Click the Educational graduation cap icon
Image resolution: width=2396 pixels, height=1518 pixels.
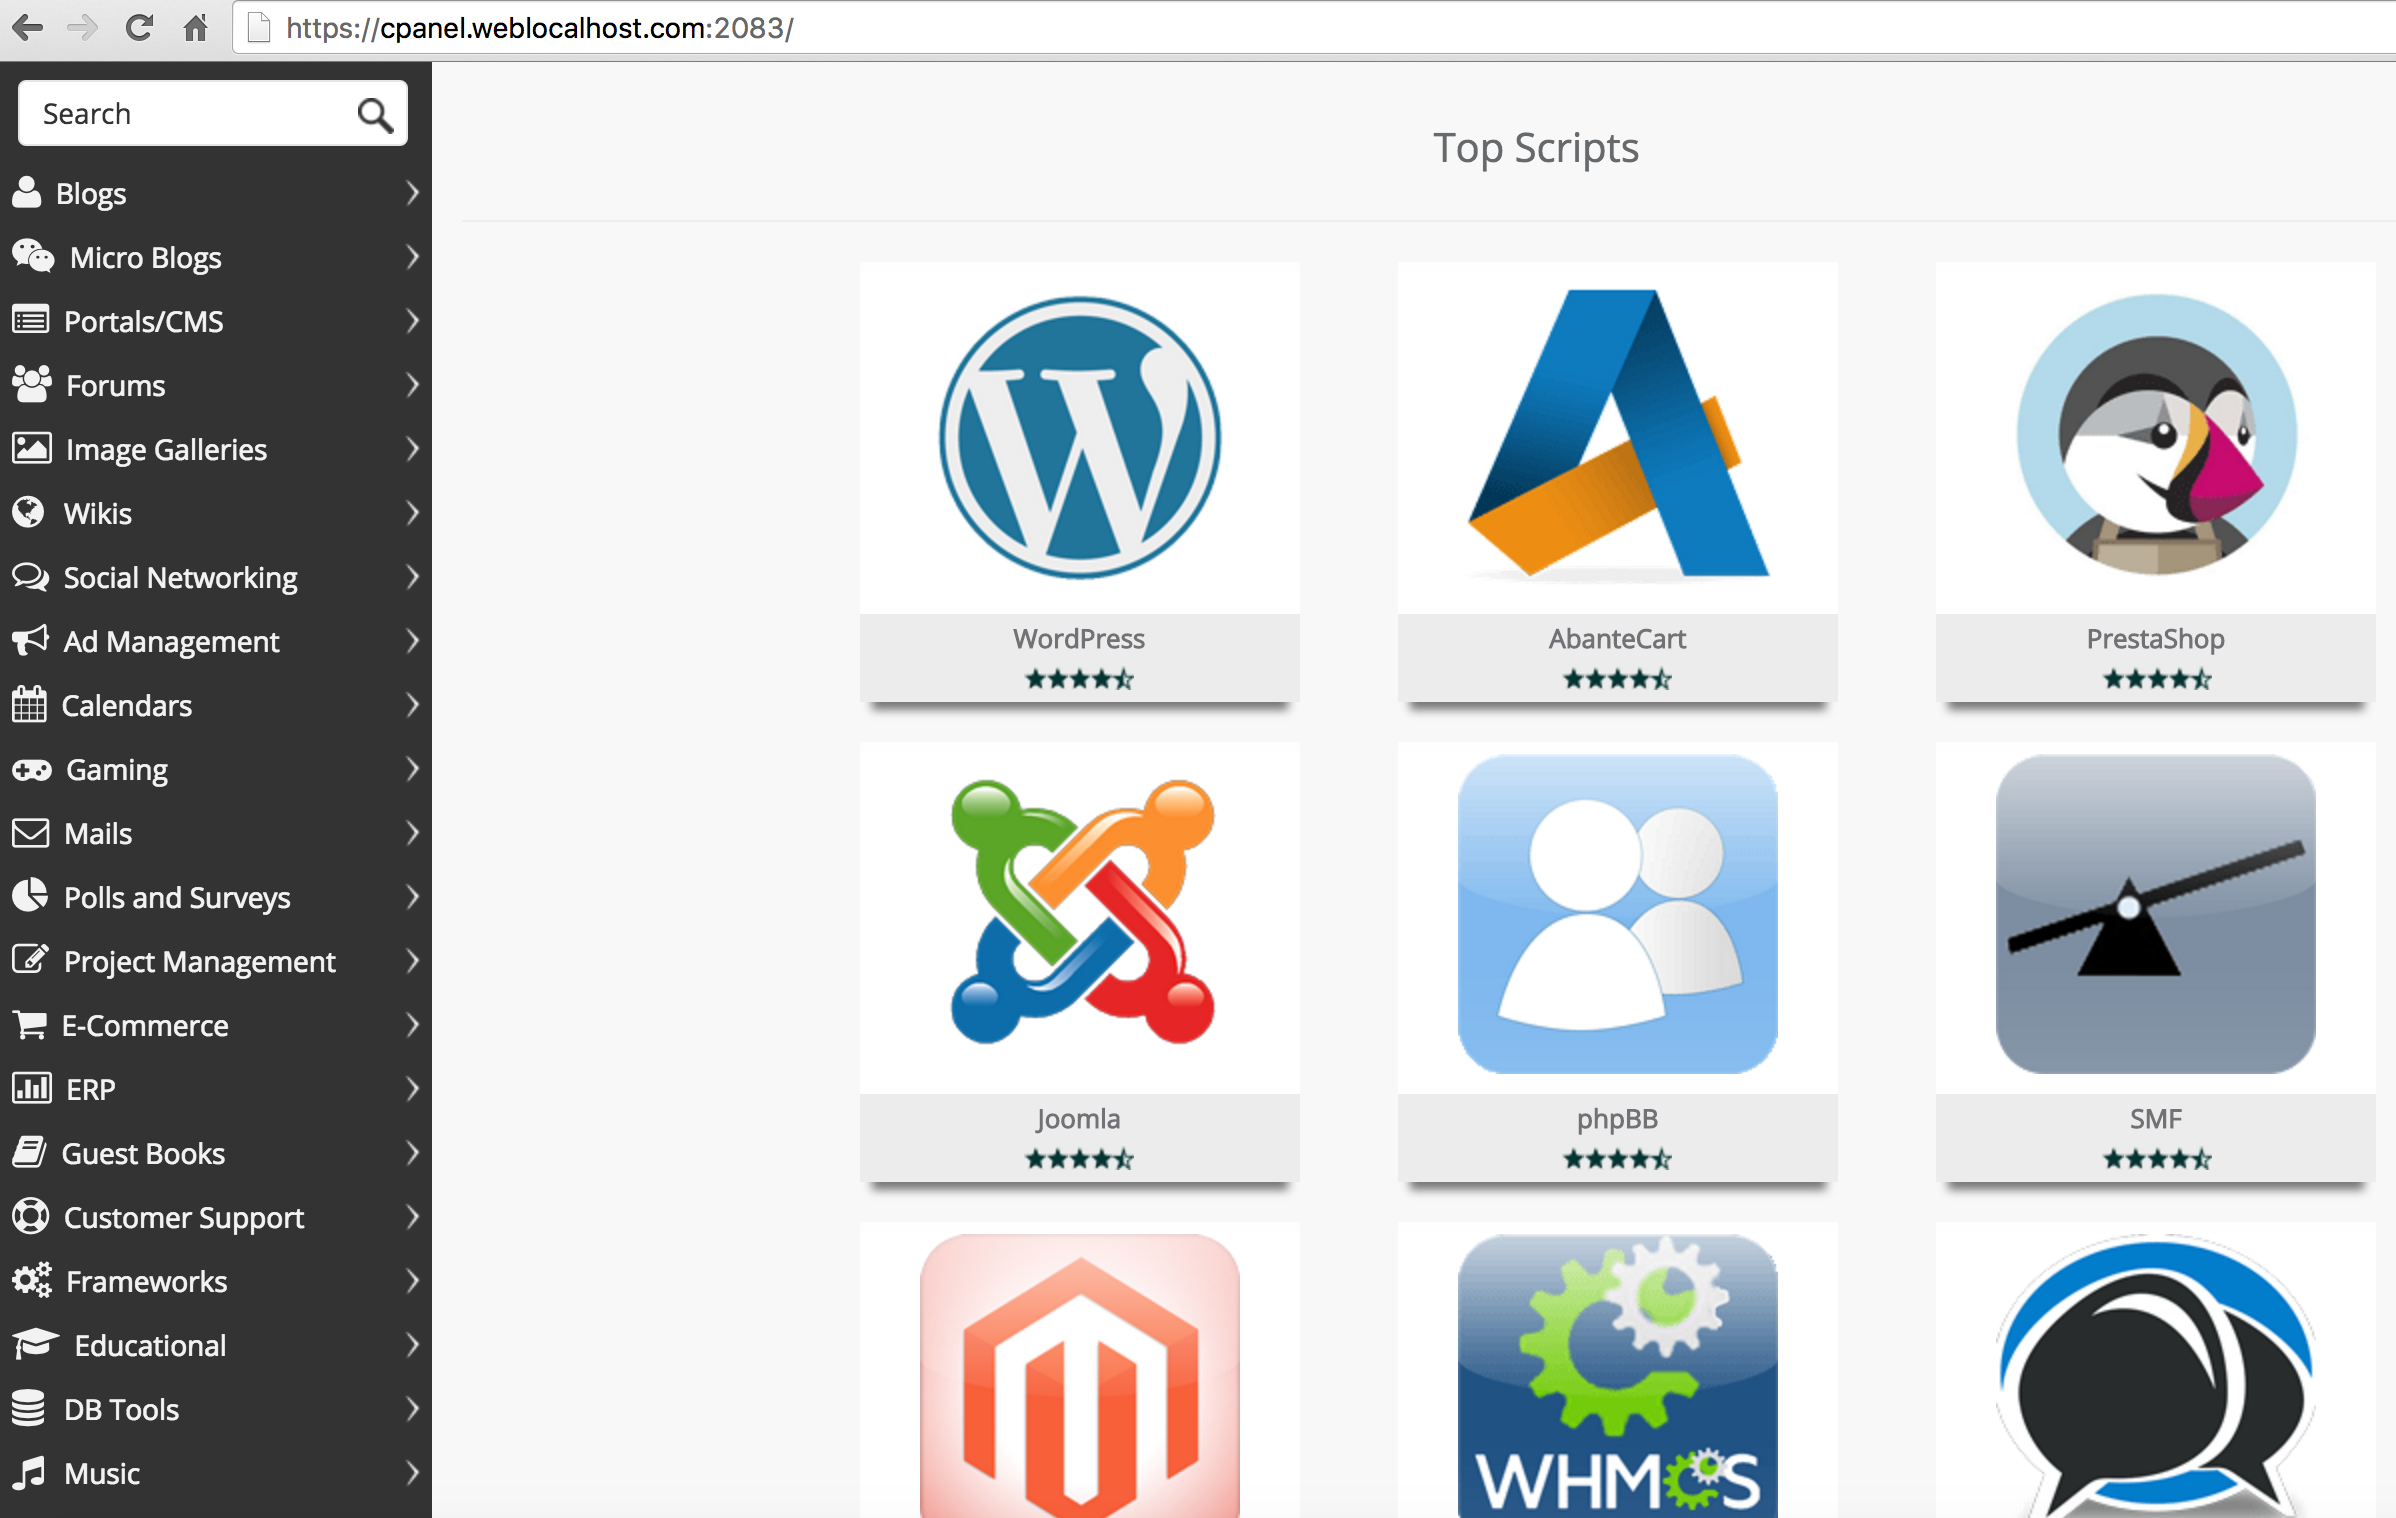click(x=36, y=1344)
